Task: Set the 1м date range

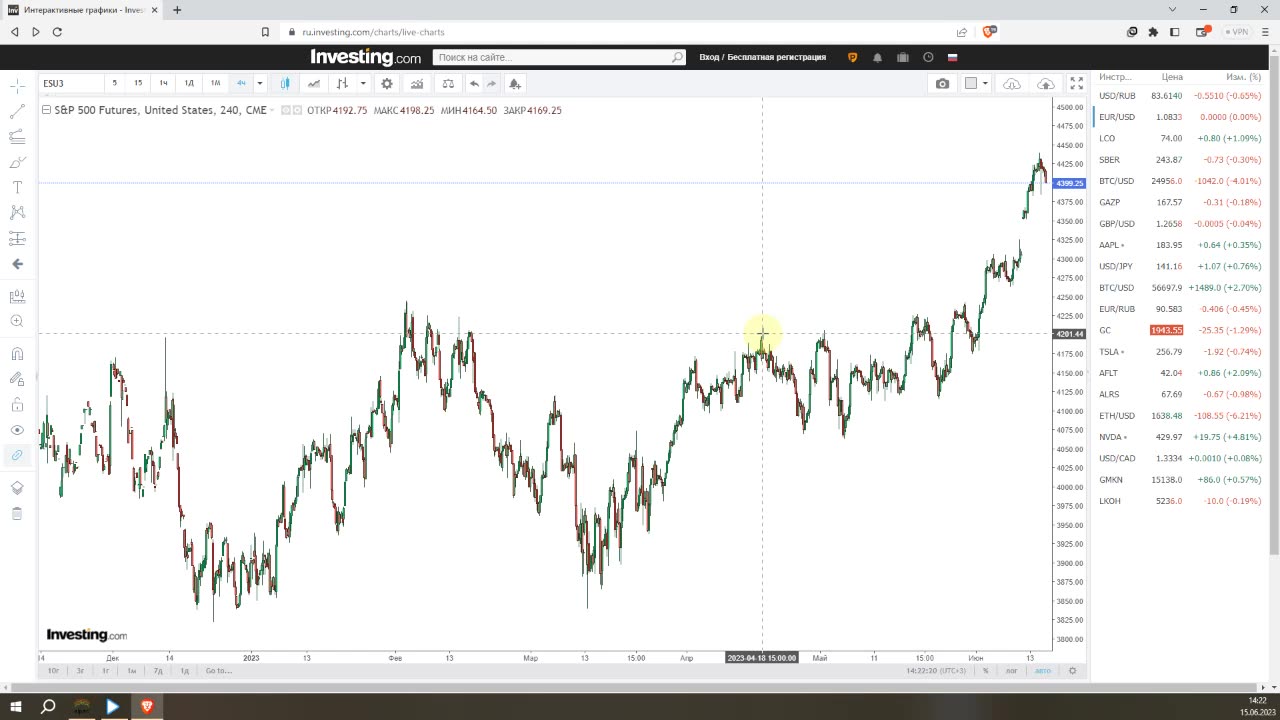Action: coord(131,670)
